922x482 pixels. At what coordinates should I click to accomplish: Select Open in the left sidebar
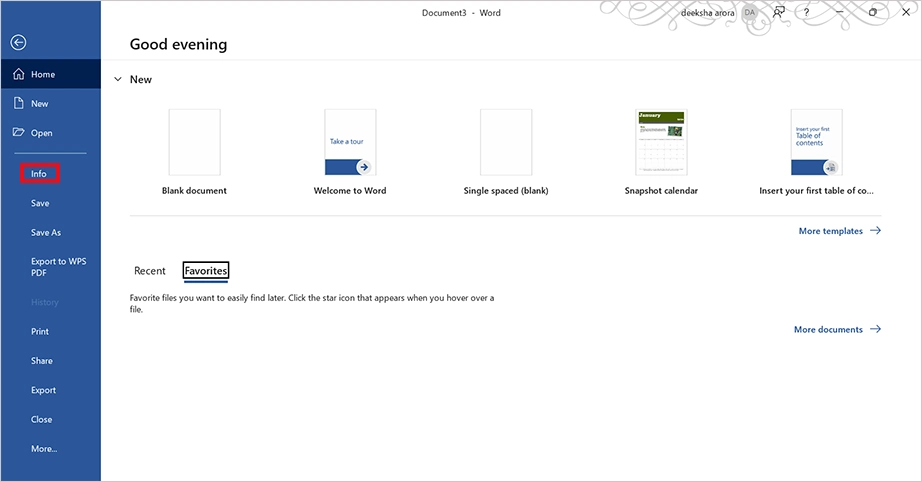tap(51, 133)
